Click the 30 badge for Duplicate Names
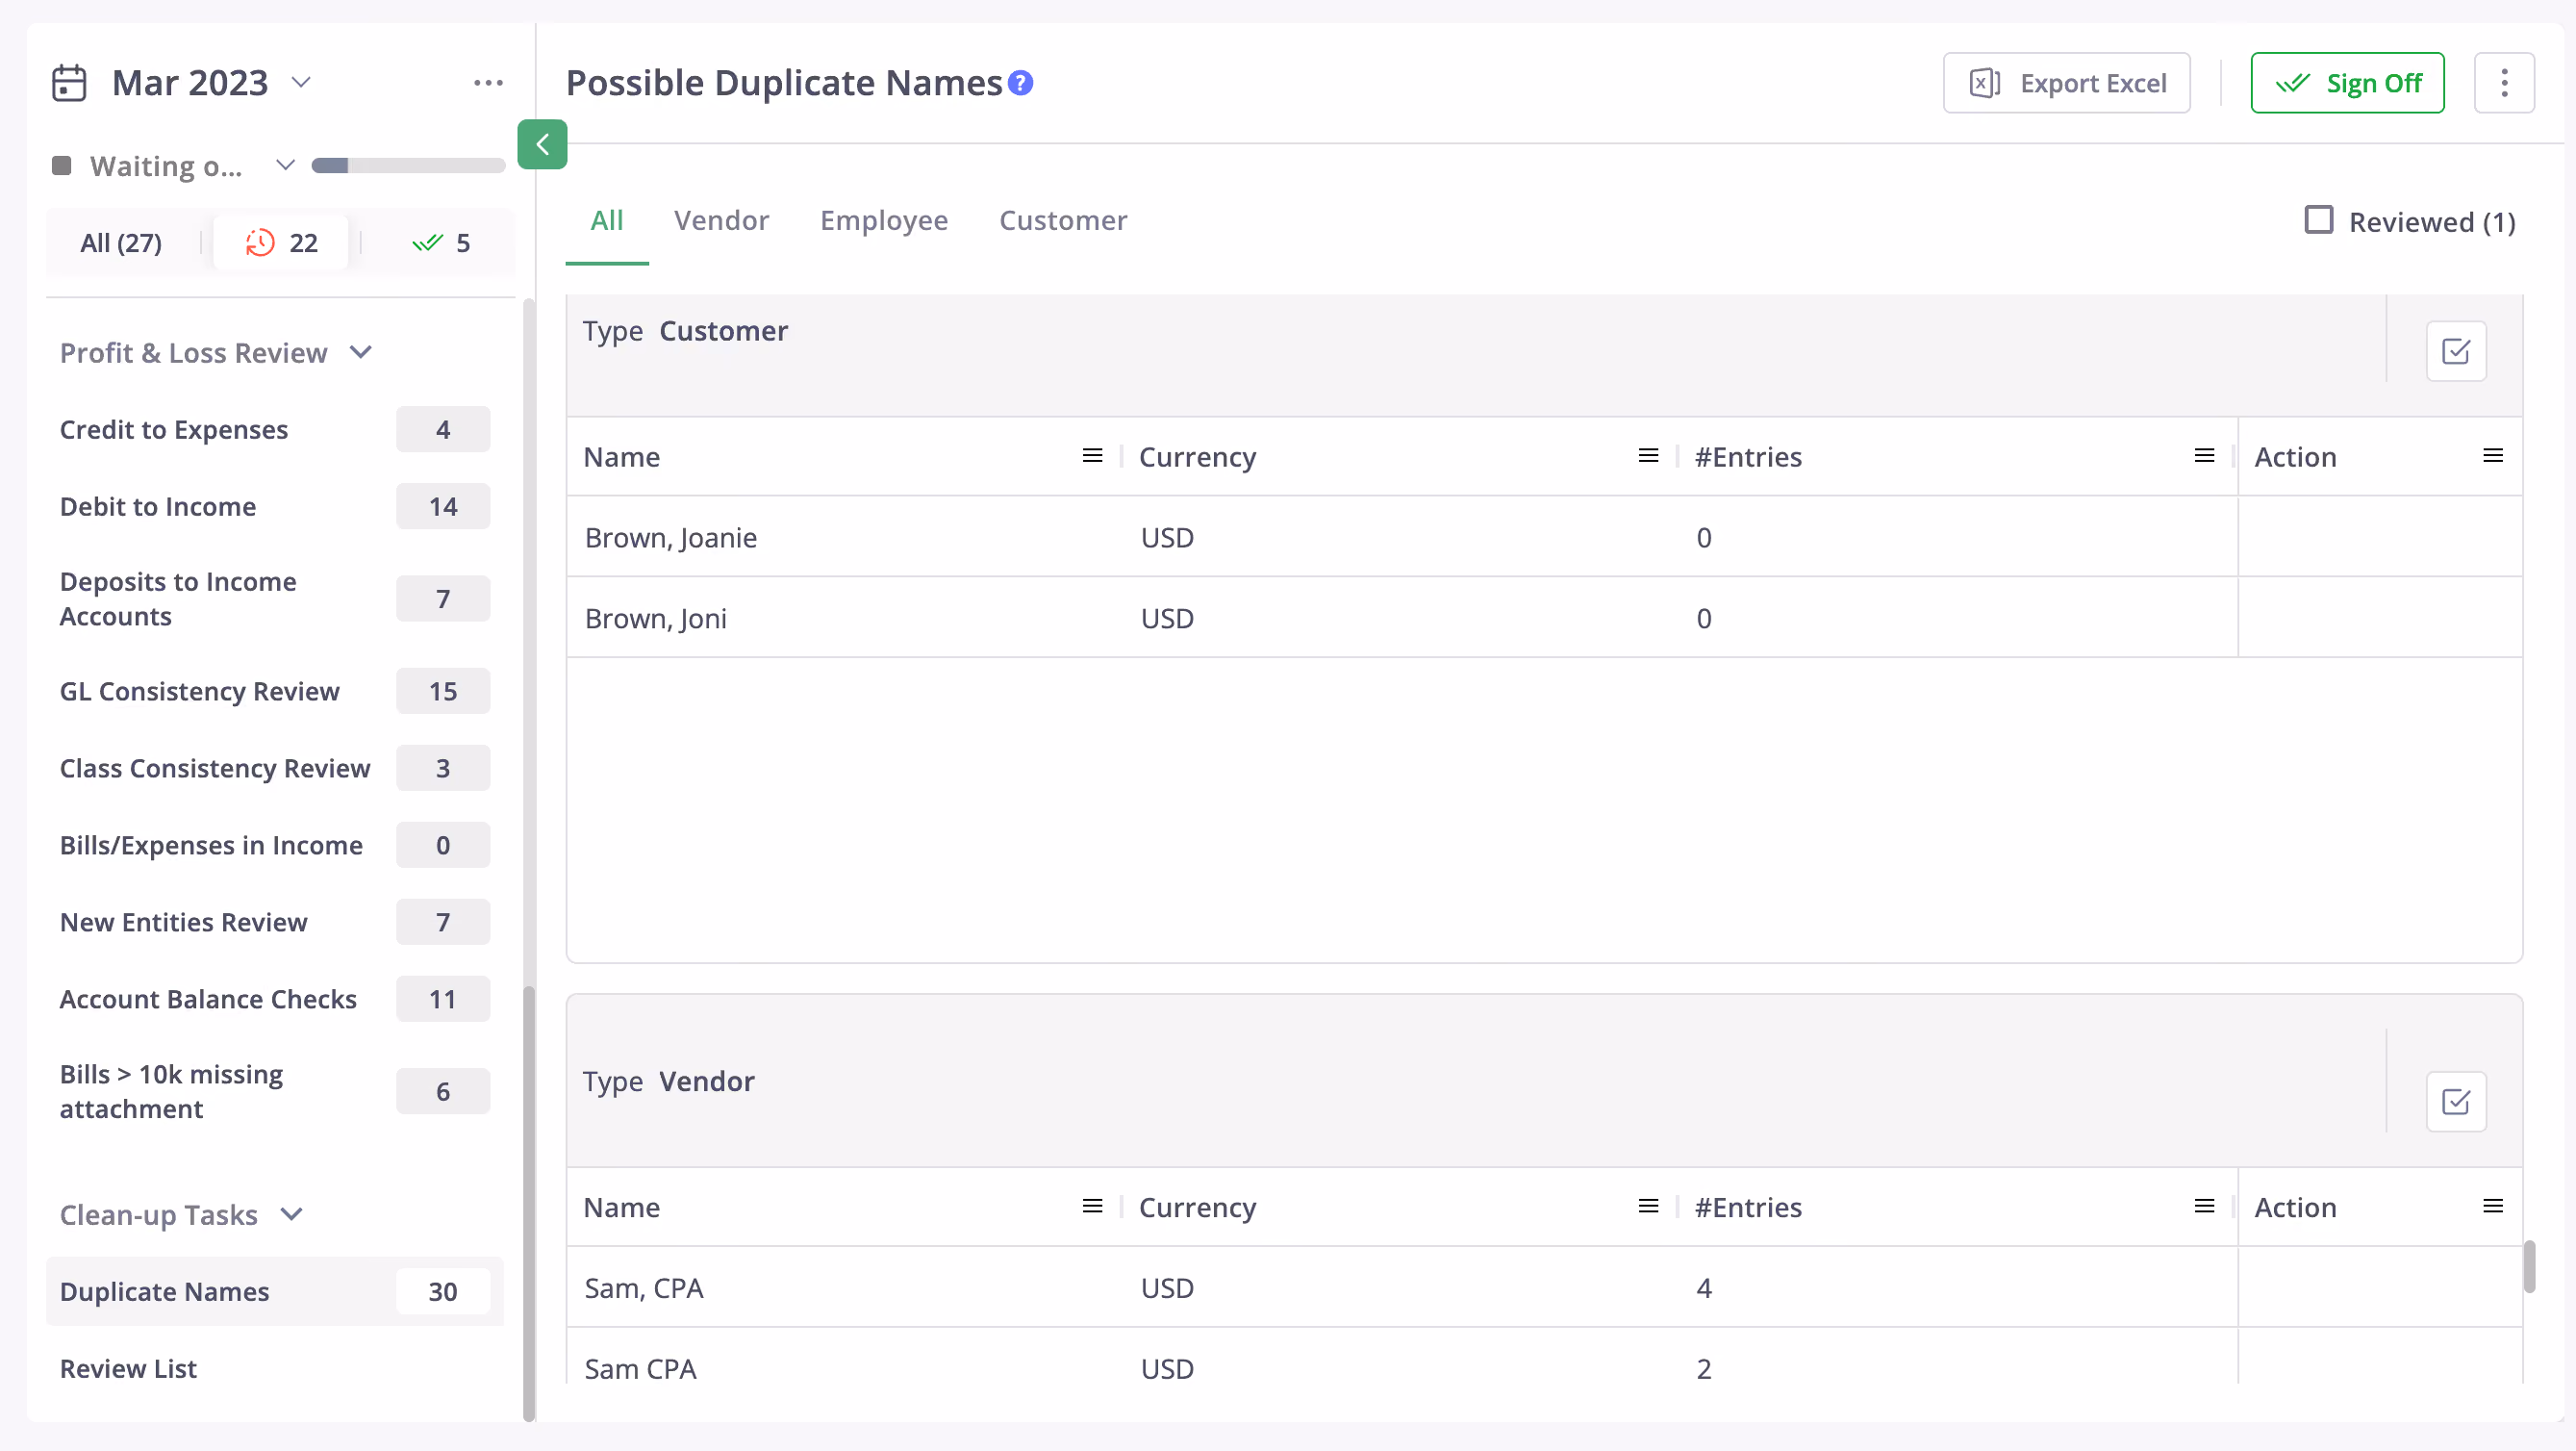The width and height of the screenshot is (2576, 1451). tap(443, 1291)
